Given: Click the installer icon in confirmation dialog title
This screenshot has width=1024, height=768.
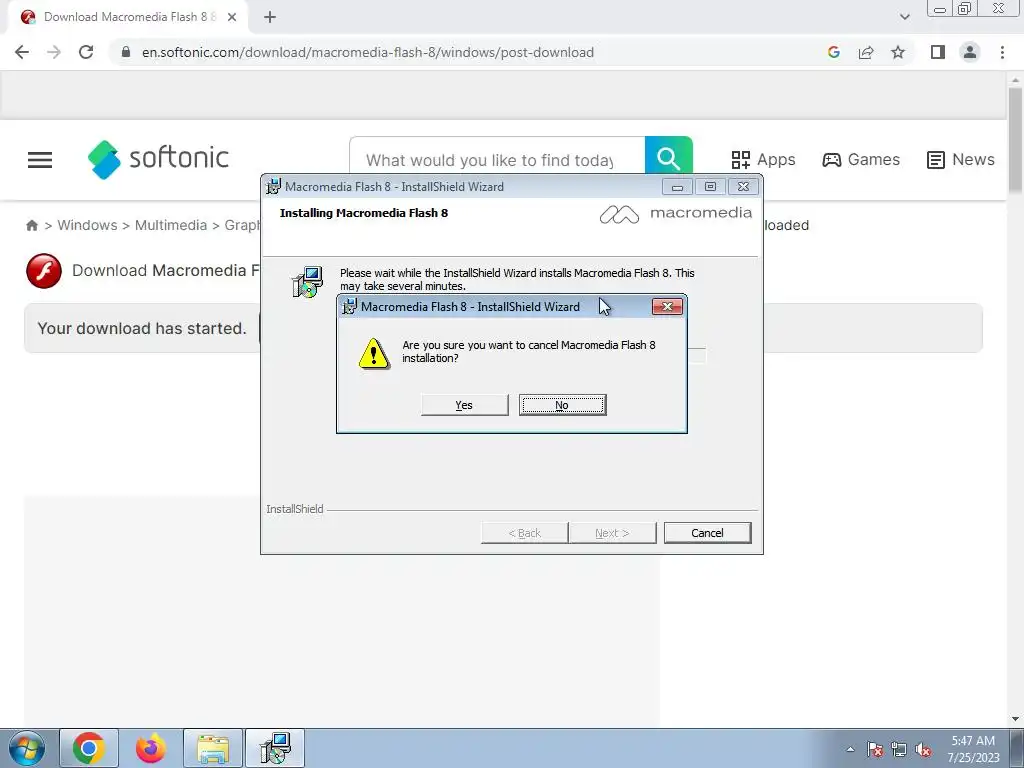Looking at the screenshot, I should pyautogui.click(x=349, y=306).
